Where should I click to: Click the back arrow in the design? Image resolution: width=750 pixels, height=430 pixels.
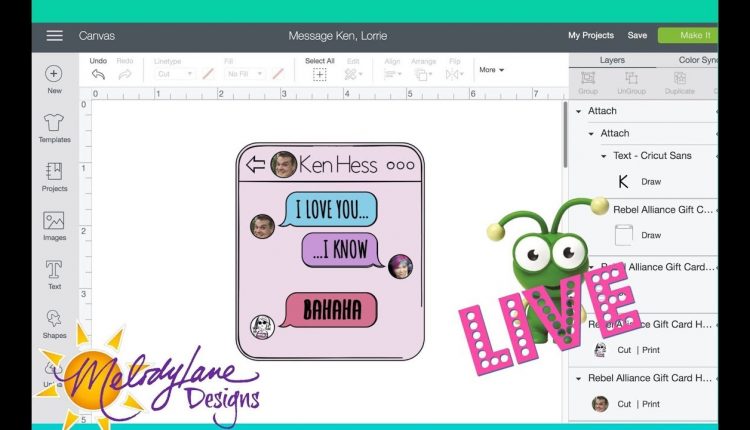[x=255, y=165]
